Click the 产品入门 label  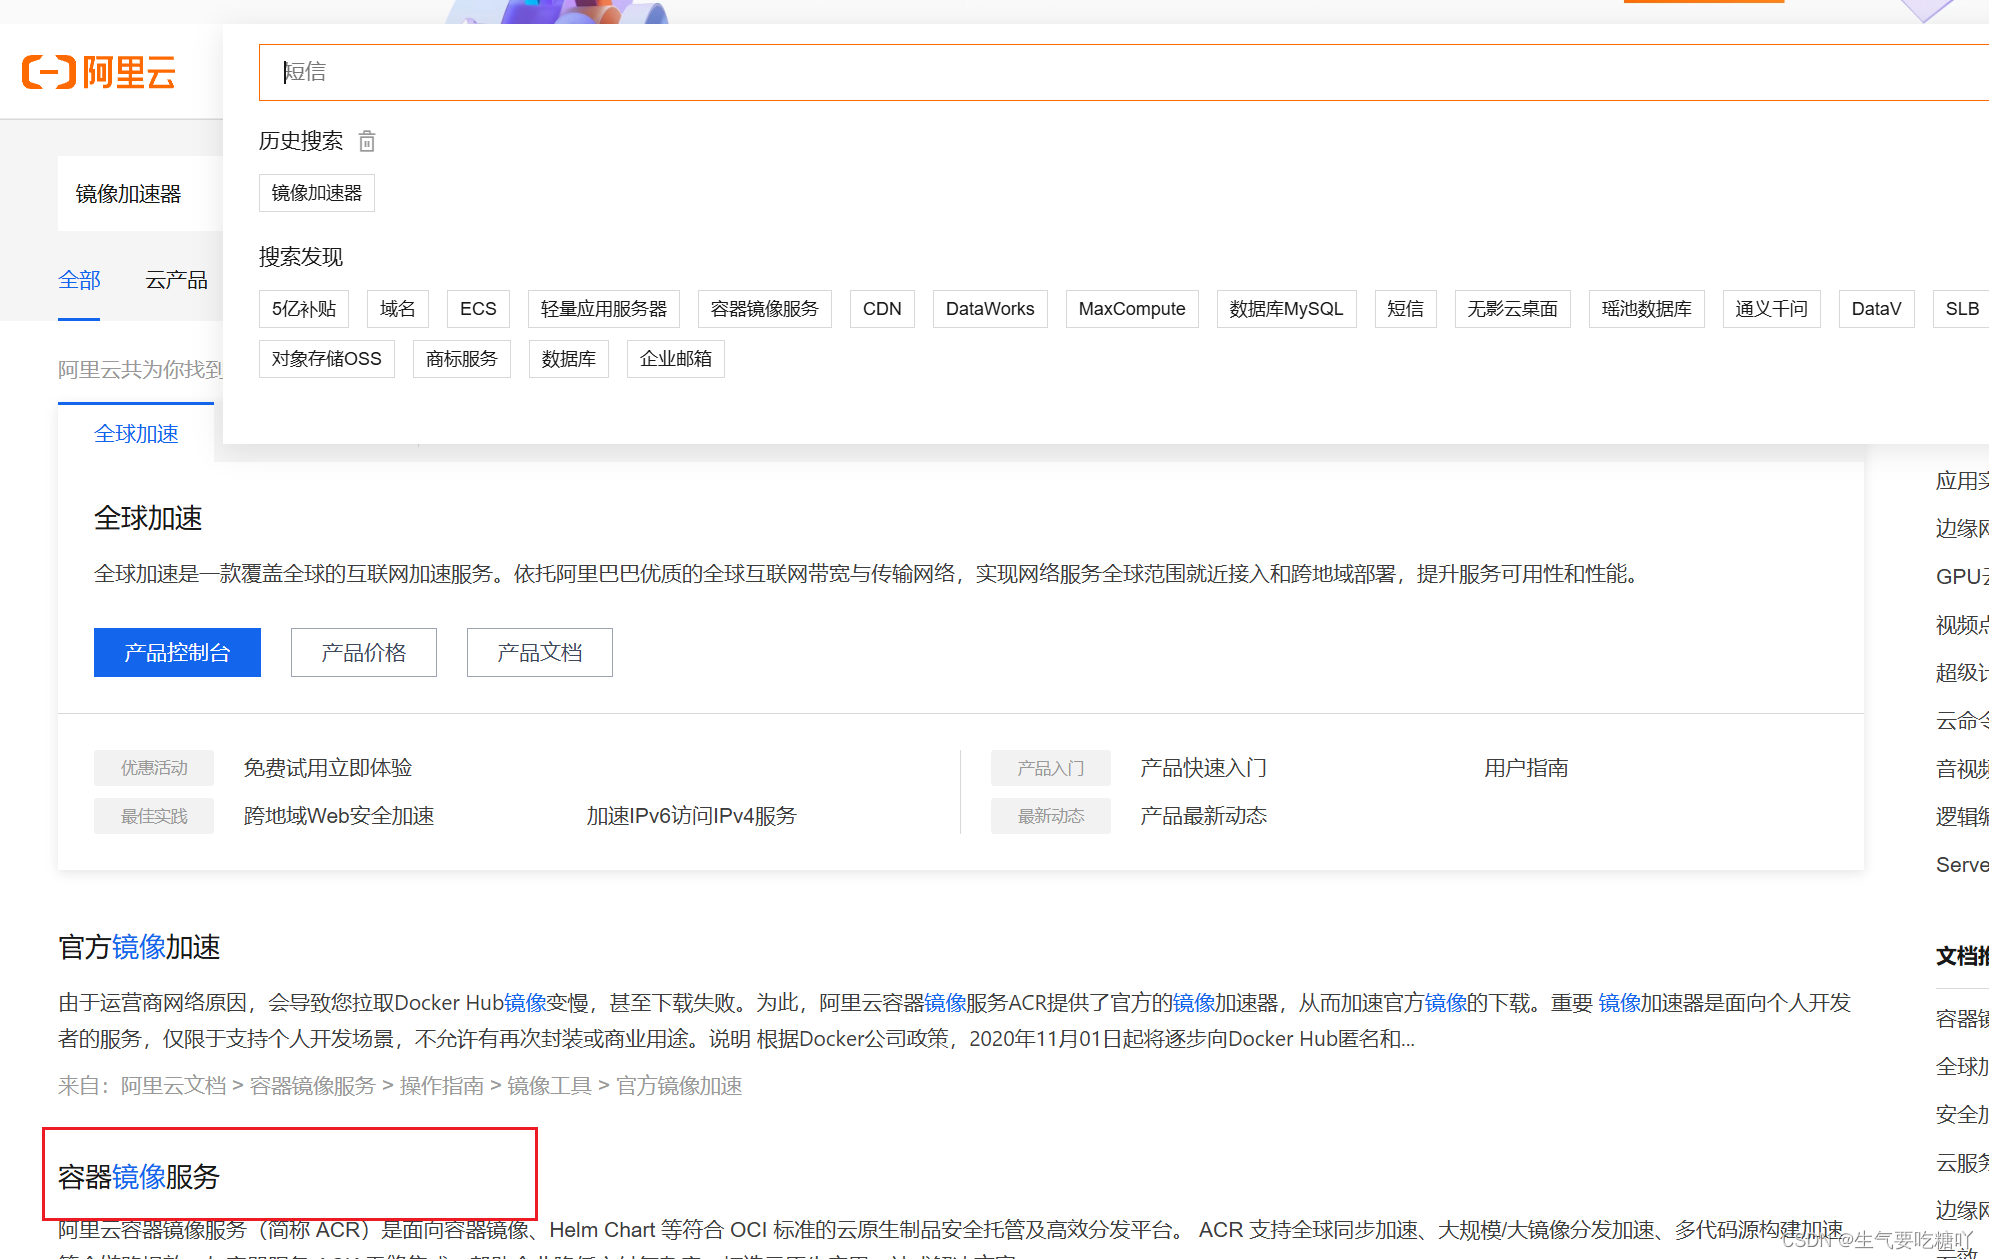pos(1051,768)
